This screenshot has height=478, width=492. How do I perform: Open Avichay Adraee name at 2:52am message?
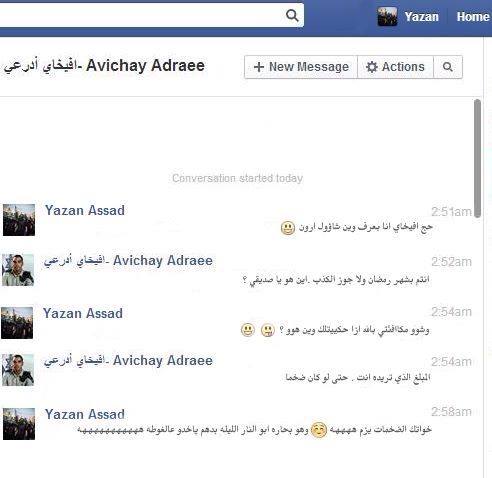(x=128, y=261)
